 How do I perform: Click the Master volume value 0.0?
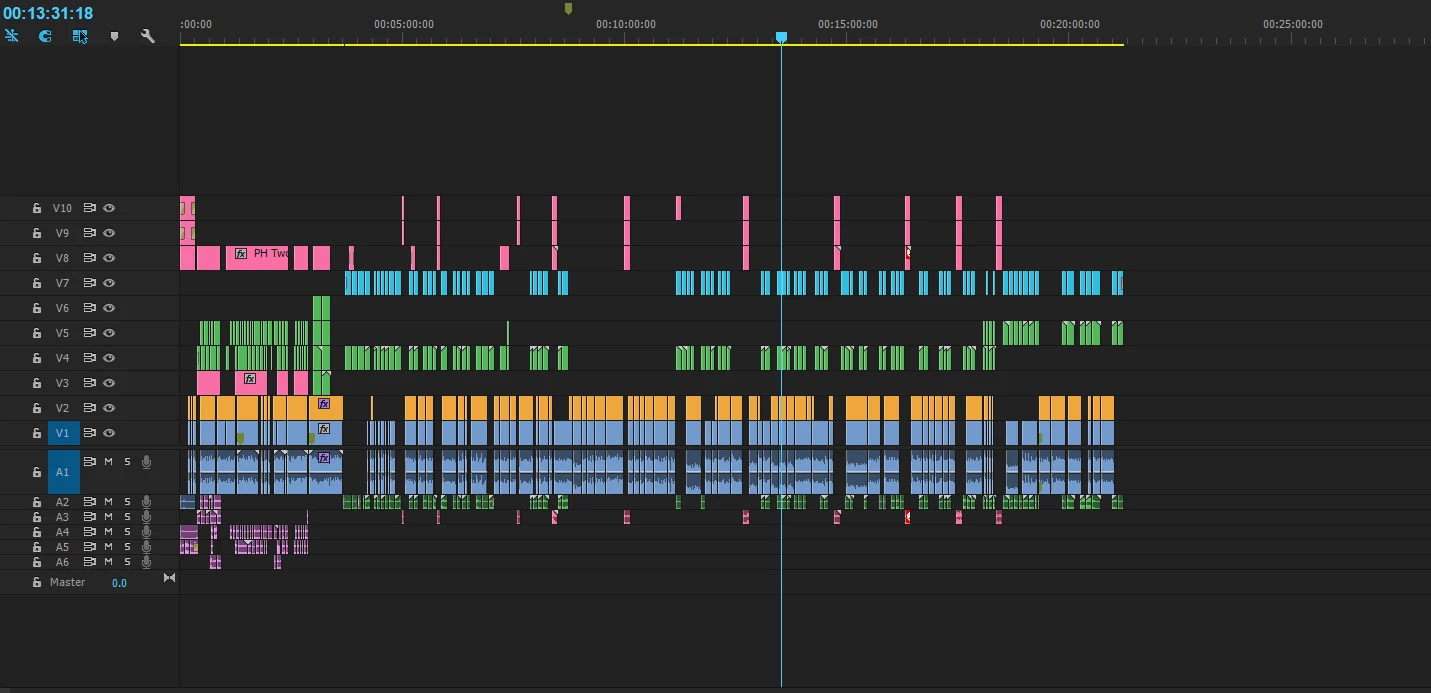pyautogui.click(x=119, y=583)
